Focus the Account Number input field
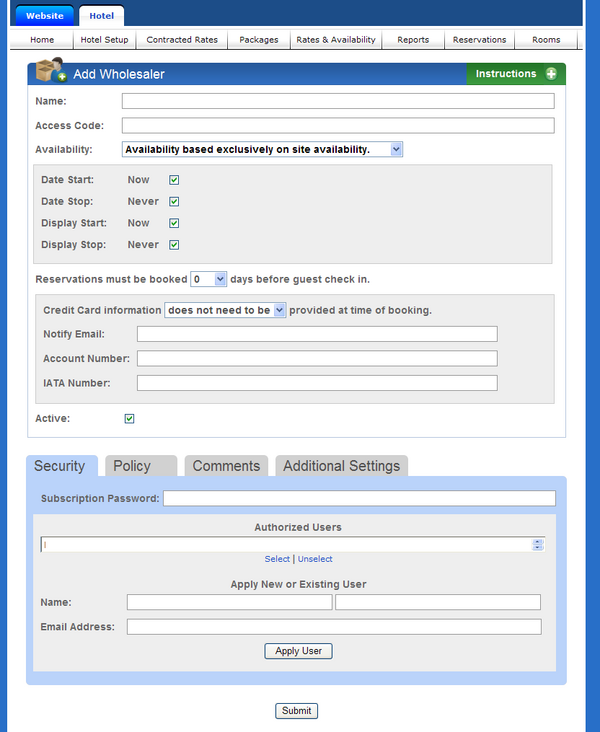 pyautogui.click(x=317, y=358)
